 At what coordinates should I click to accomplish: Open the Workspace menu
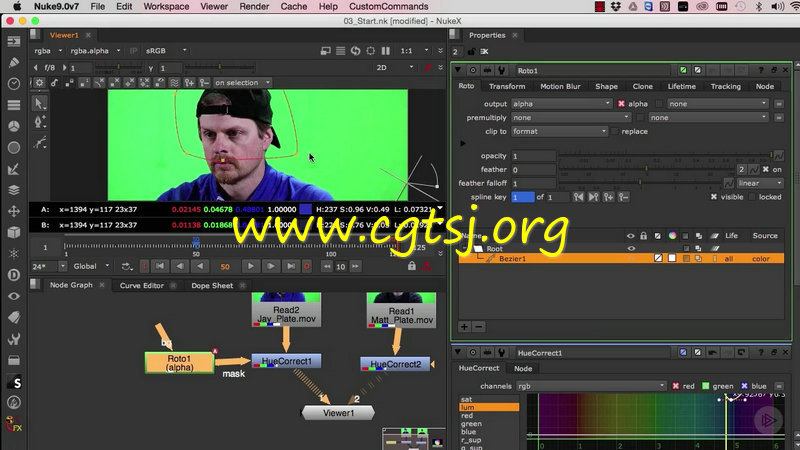[x=166, y=7]
